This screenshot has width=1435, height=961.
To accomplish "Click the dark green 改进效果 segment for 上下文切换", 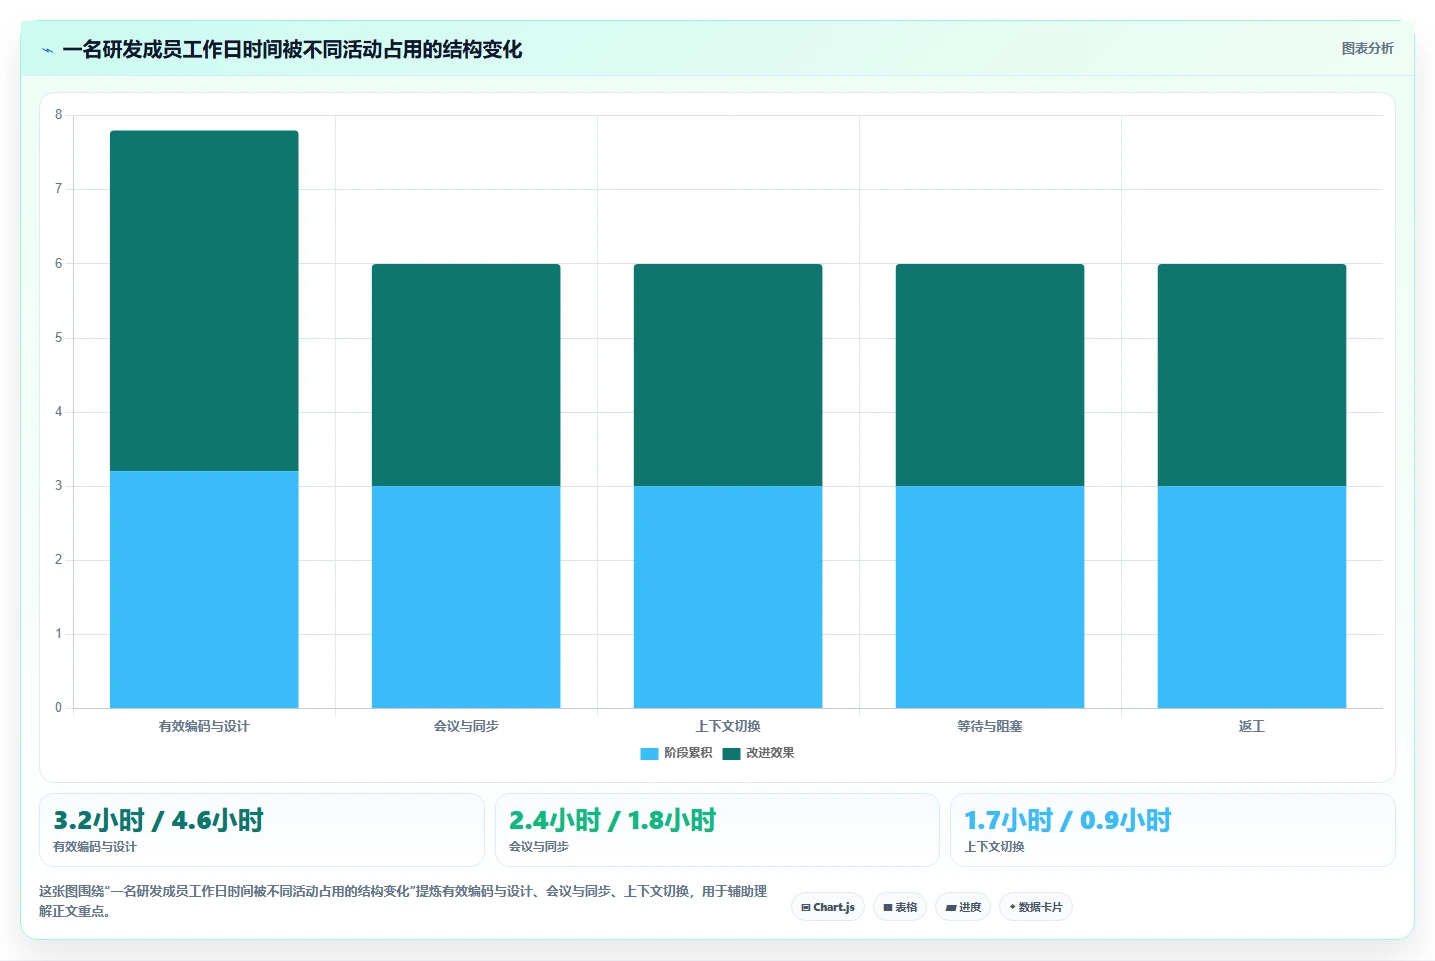I will 728,375.
